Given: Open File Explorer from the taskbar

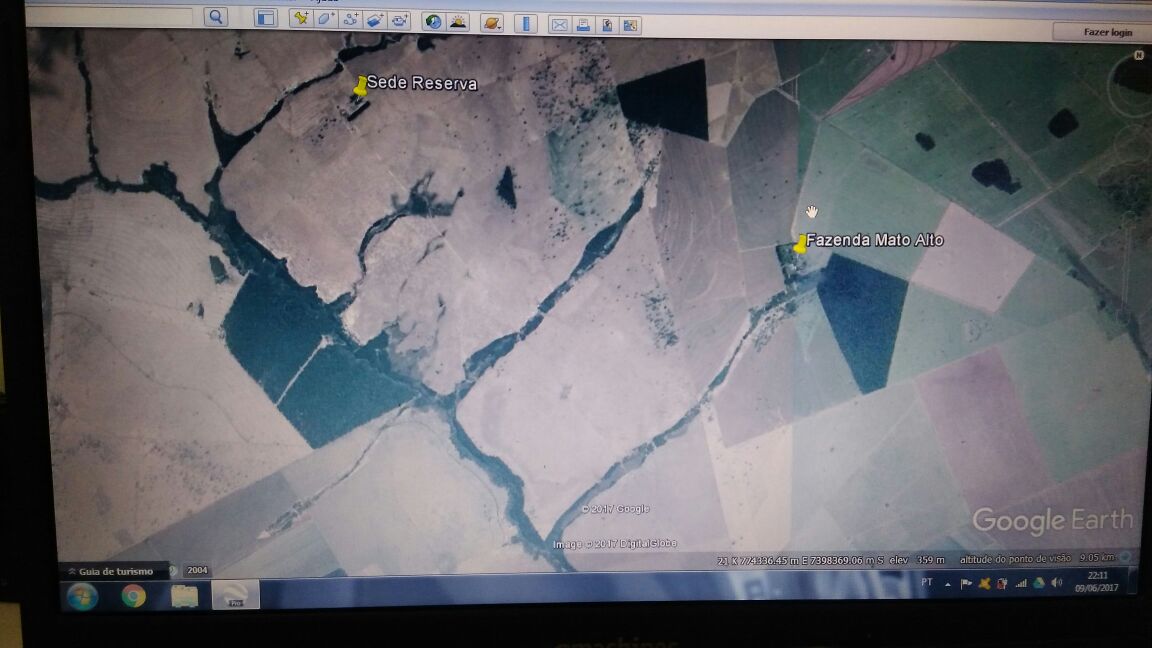Looking at the screenshot, I should click(184, 596).
